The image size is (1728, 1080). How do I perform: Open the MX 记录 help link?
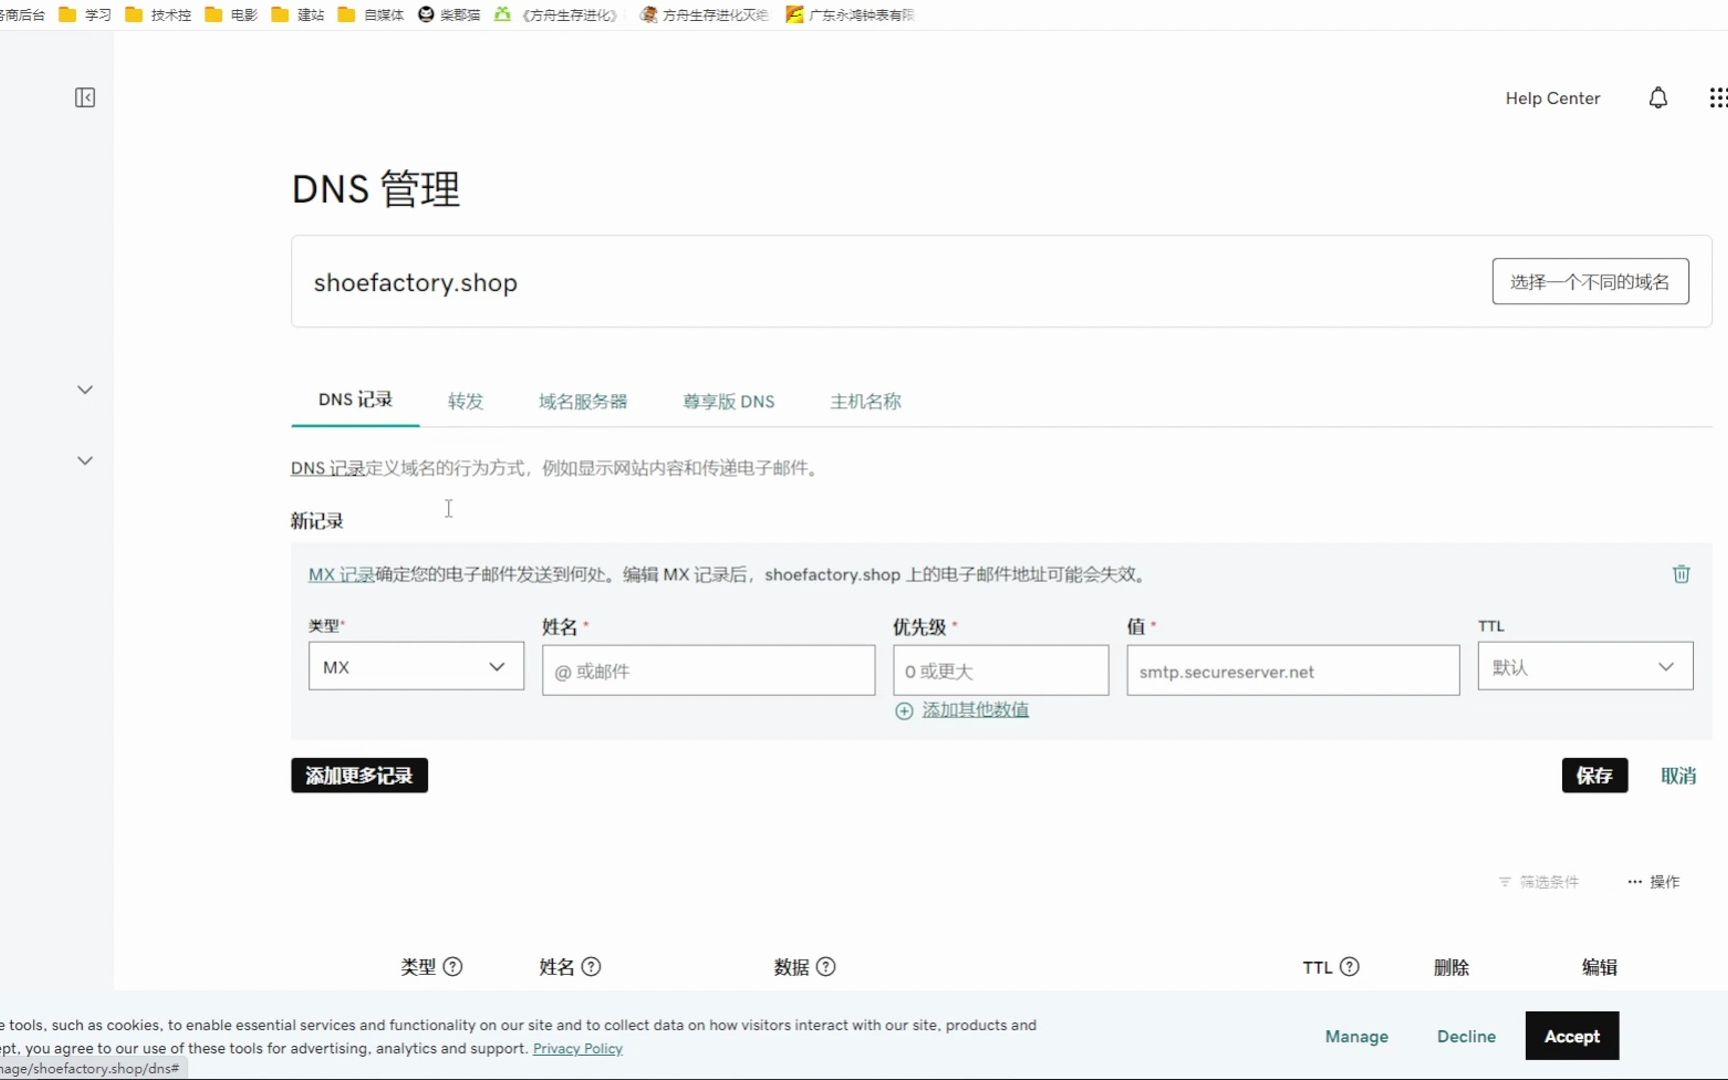tap(341, 575)
